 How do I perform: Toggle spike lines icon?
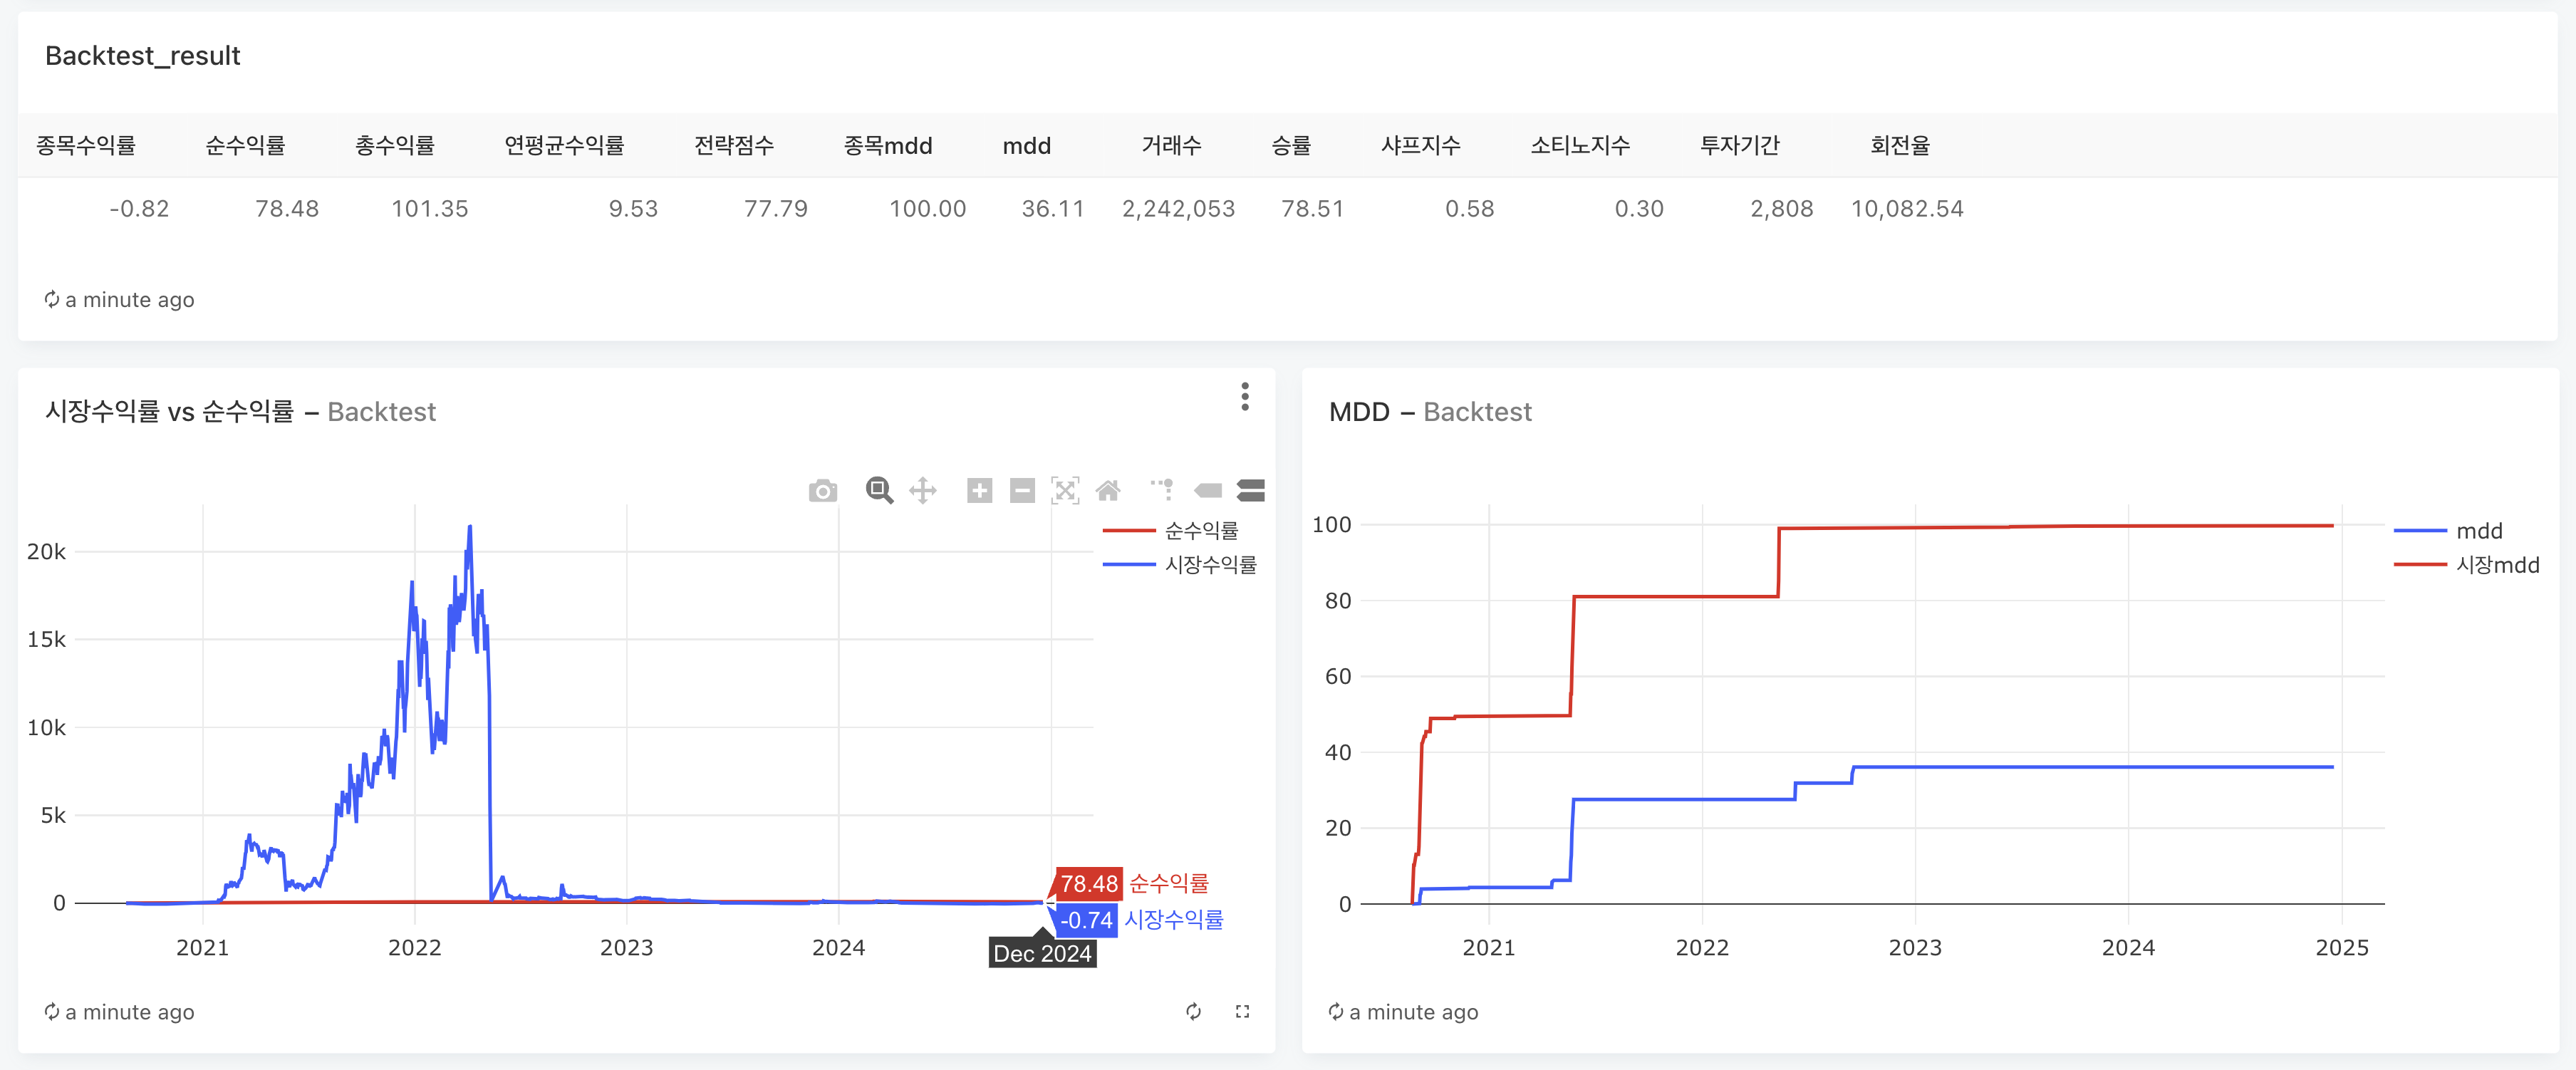pos(1162,490)
